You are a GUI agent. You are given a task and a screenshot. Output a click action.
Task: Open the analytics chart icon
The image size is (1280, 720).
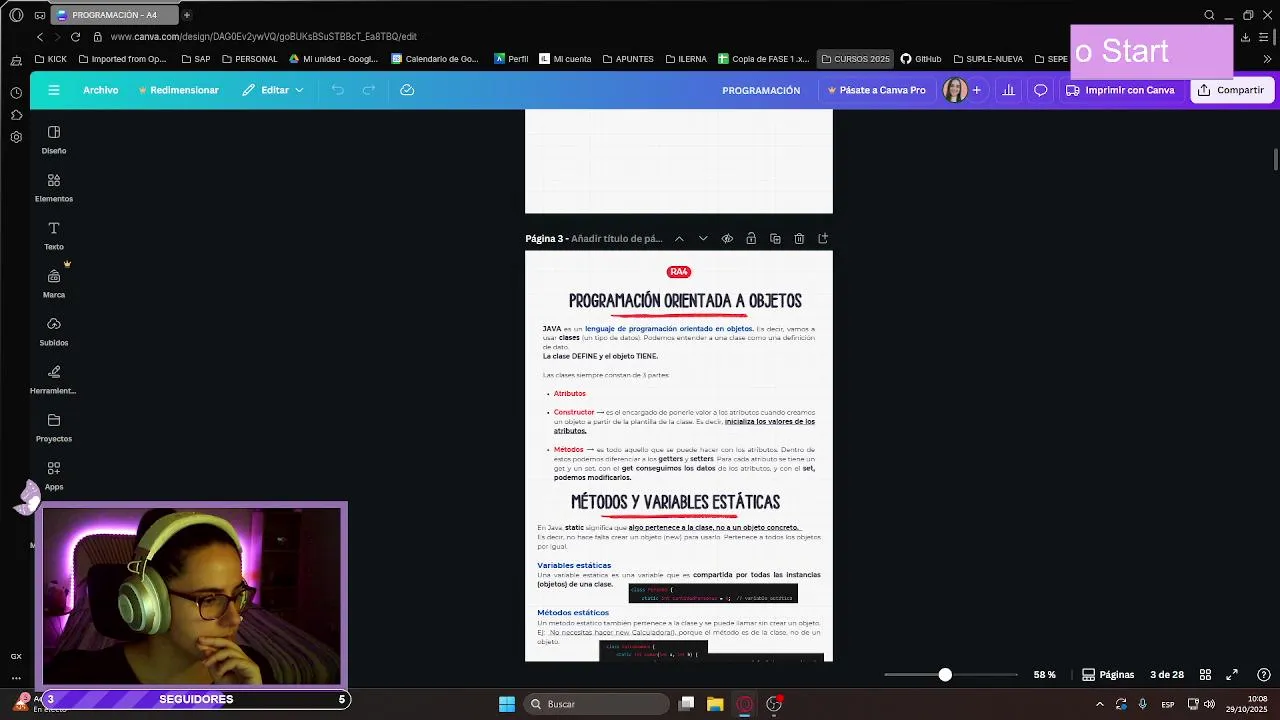coord(1008,90)
